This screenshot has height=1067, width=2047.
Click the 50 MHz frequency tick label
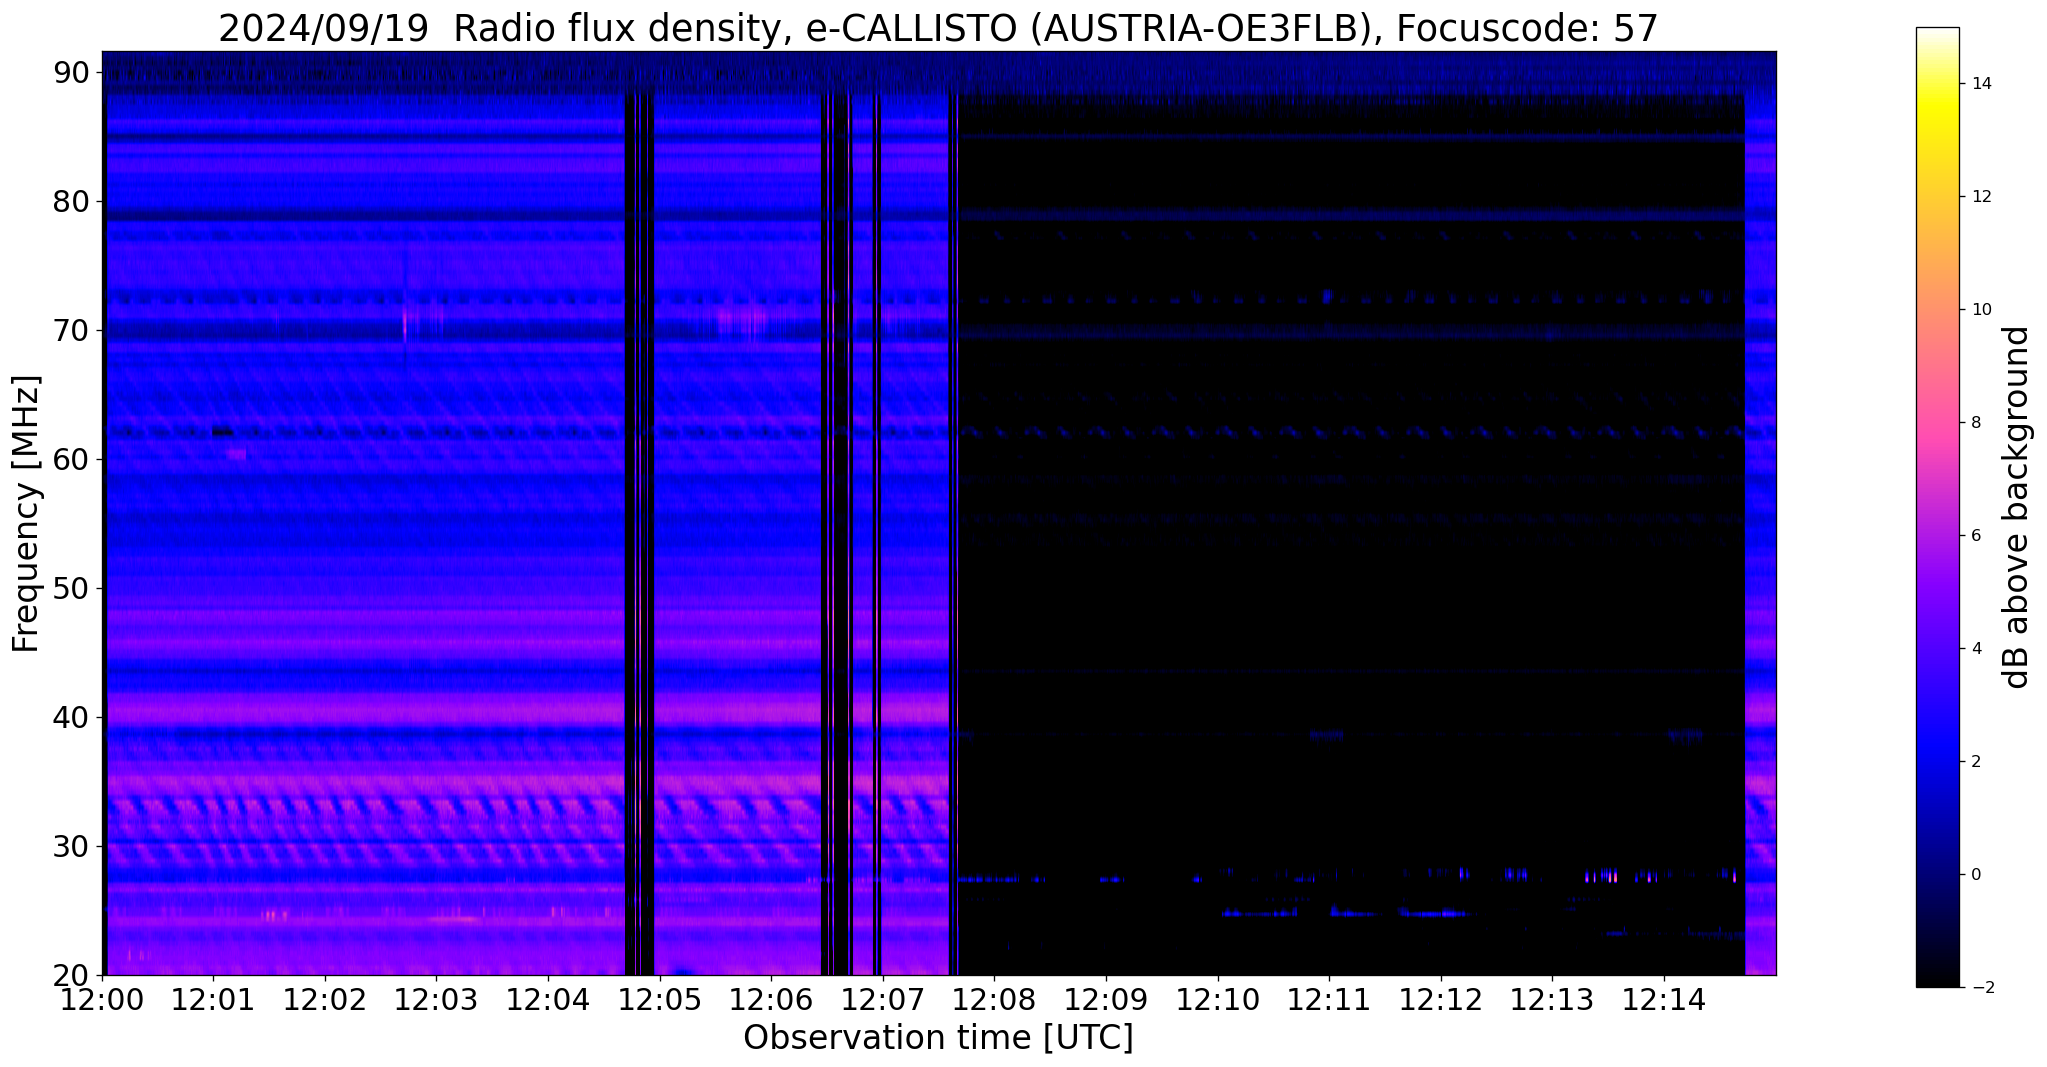point(71,589)
